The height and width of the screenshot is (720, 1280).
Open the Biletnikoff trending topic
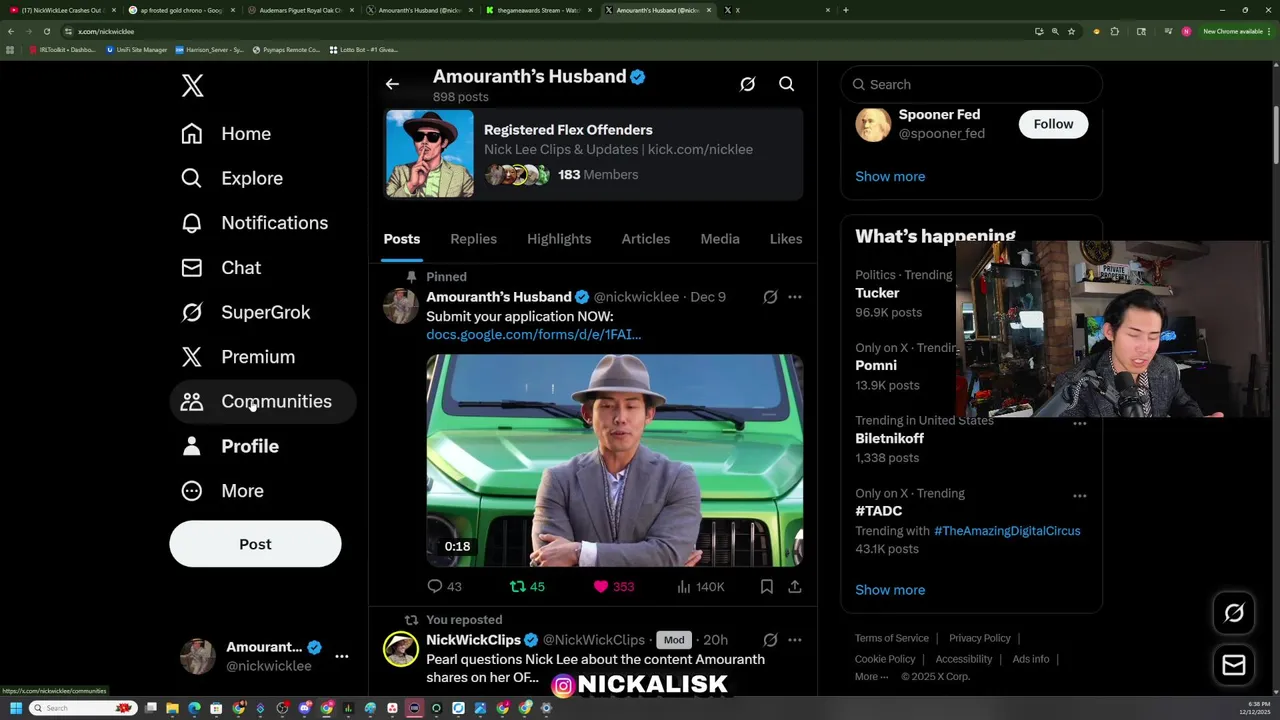[889, 439]
